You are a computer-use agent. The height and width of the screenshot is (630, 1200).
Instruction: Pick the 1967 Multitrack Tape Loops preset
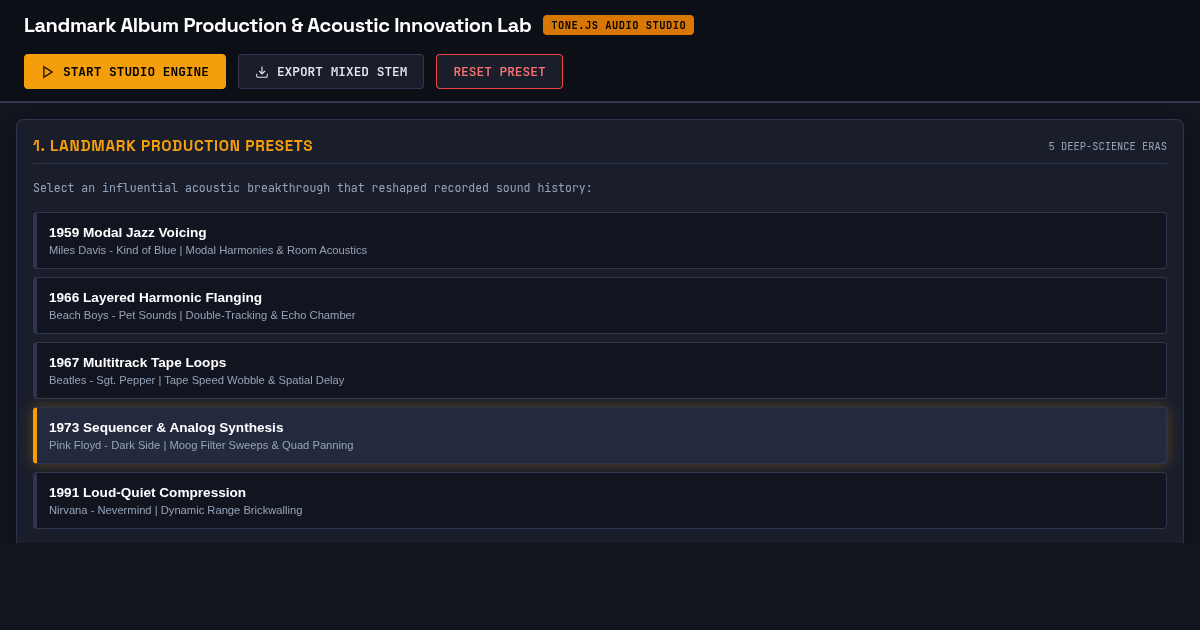tap(600, 370)
